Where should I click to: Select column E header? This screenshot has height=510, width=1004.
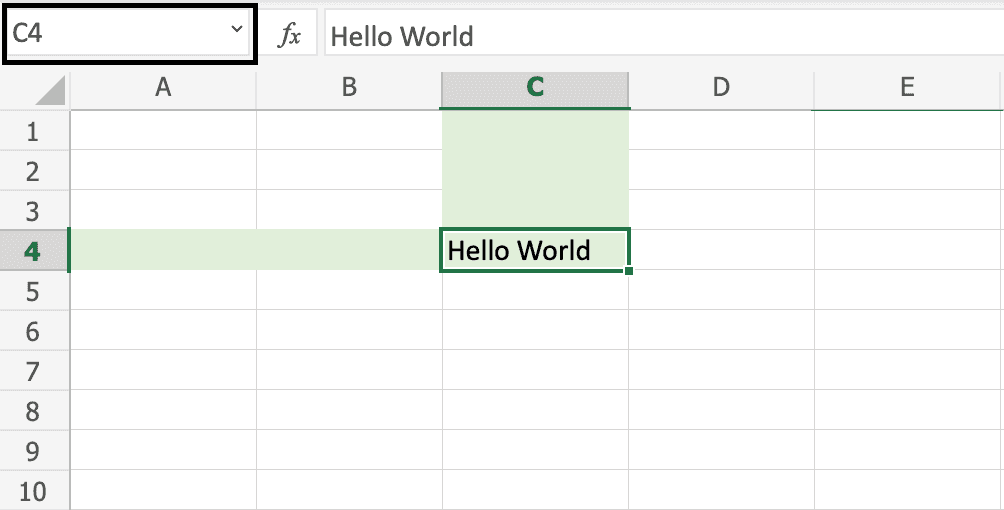point(907,88)
